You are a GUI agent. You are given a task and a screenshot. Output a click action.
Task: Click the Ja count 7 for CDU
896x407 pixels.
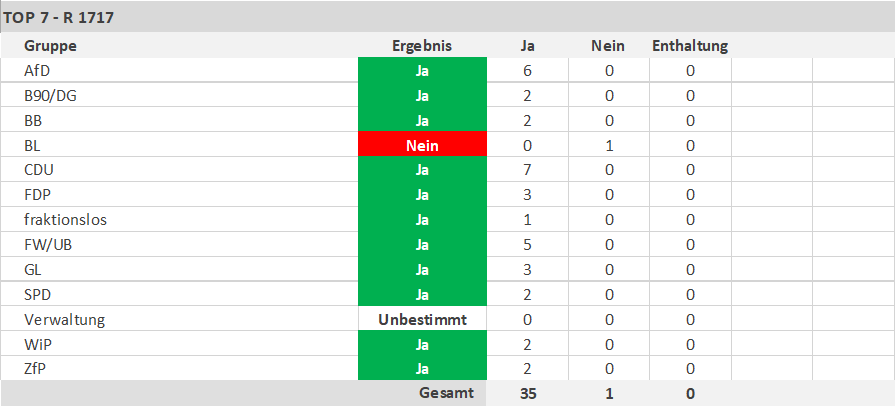[x=527, y=170]
